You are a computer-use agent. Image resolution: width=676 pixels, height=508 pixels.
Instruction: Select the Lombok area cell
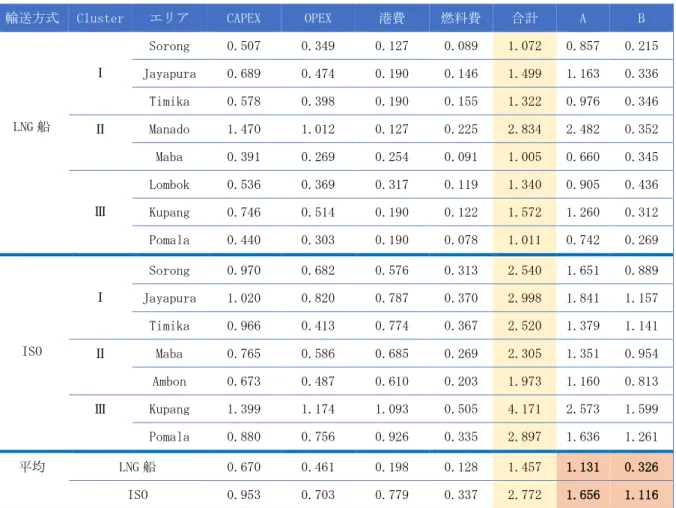pos(169,185)
